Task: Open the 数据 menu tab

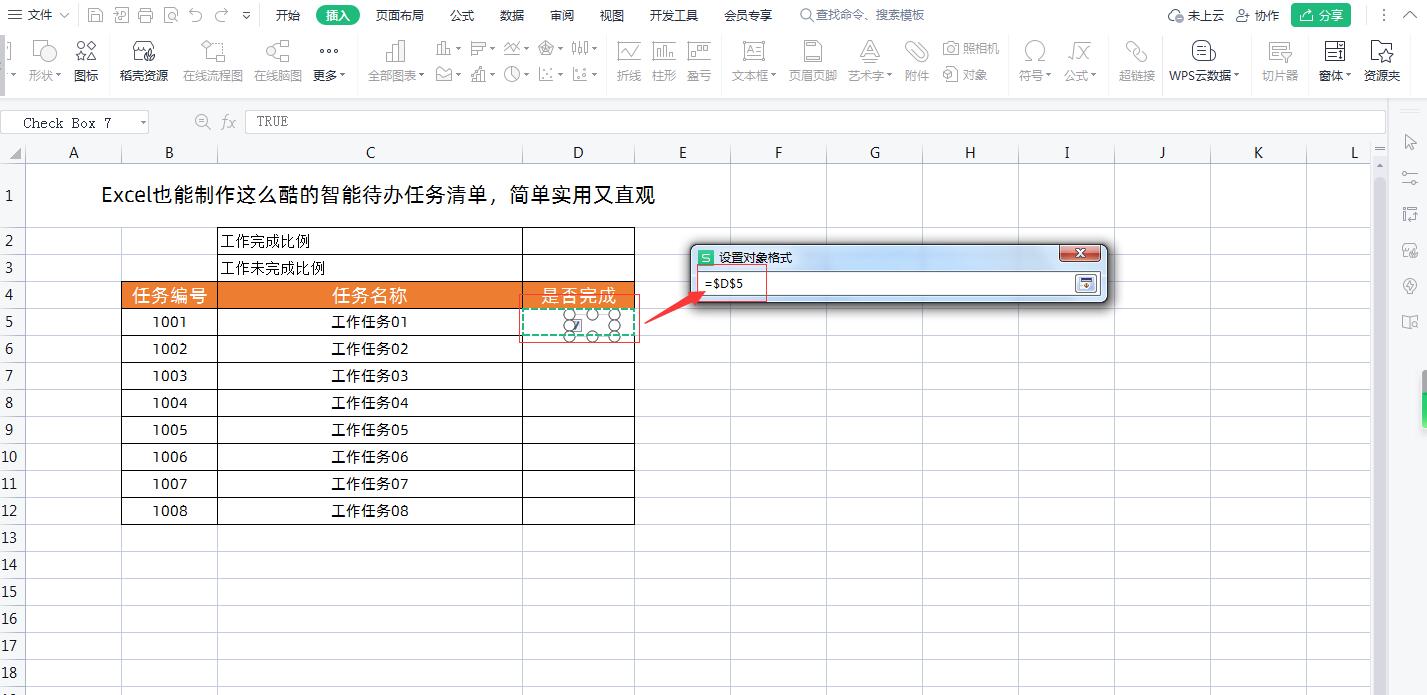Action: (511, 14)
